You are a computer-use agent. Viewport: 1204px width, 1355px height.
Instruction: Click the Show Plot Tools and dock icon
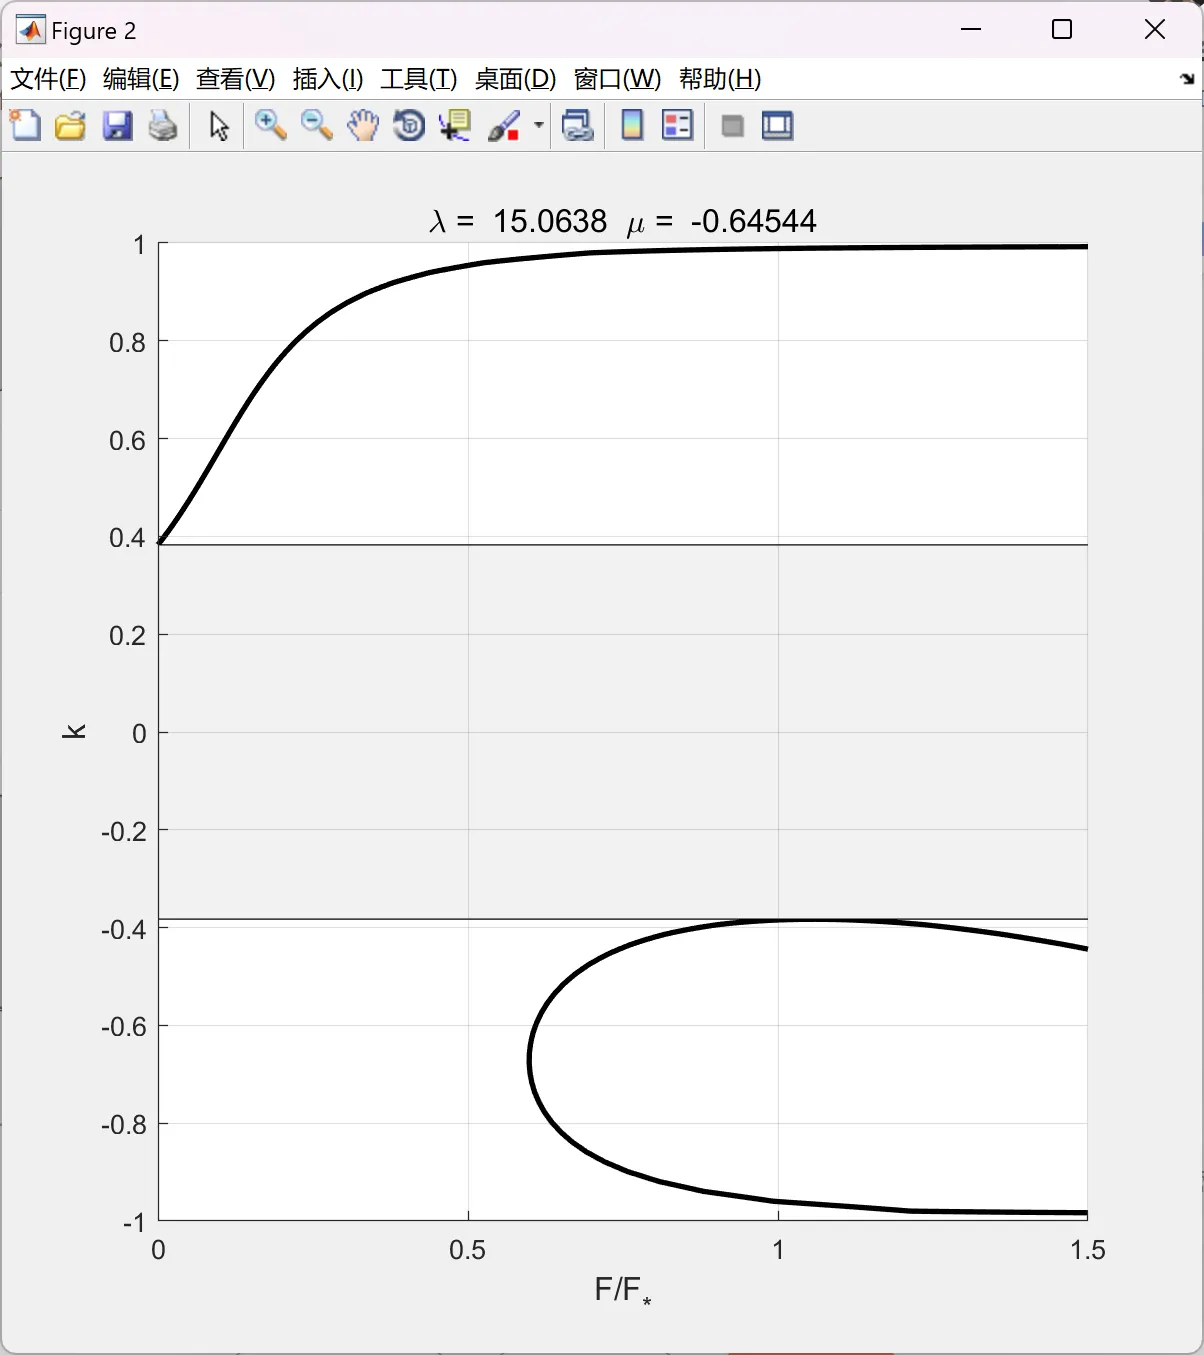(x=777, y=126)
